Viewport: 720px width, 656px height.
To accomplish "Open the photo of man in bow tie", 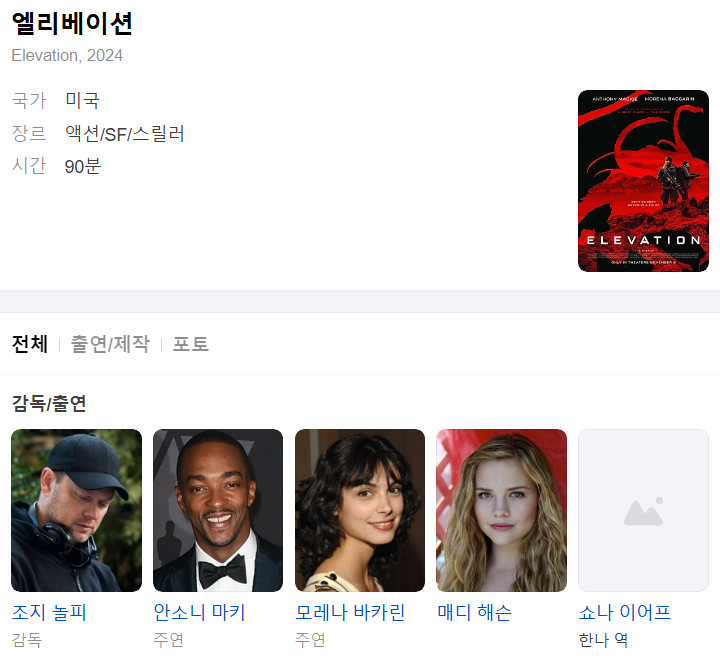I will [x=218, y=510].
